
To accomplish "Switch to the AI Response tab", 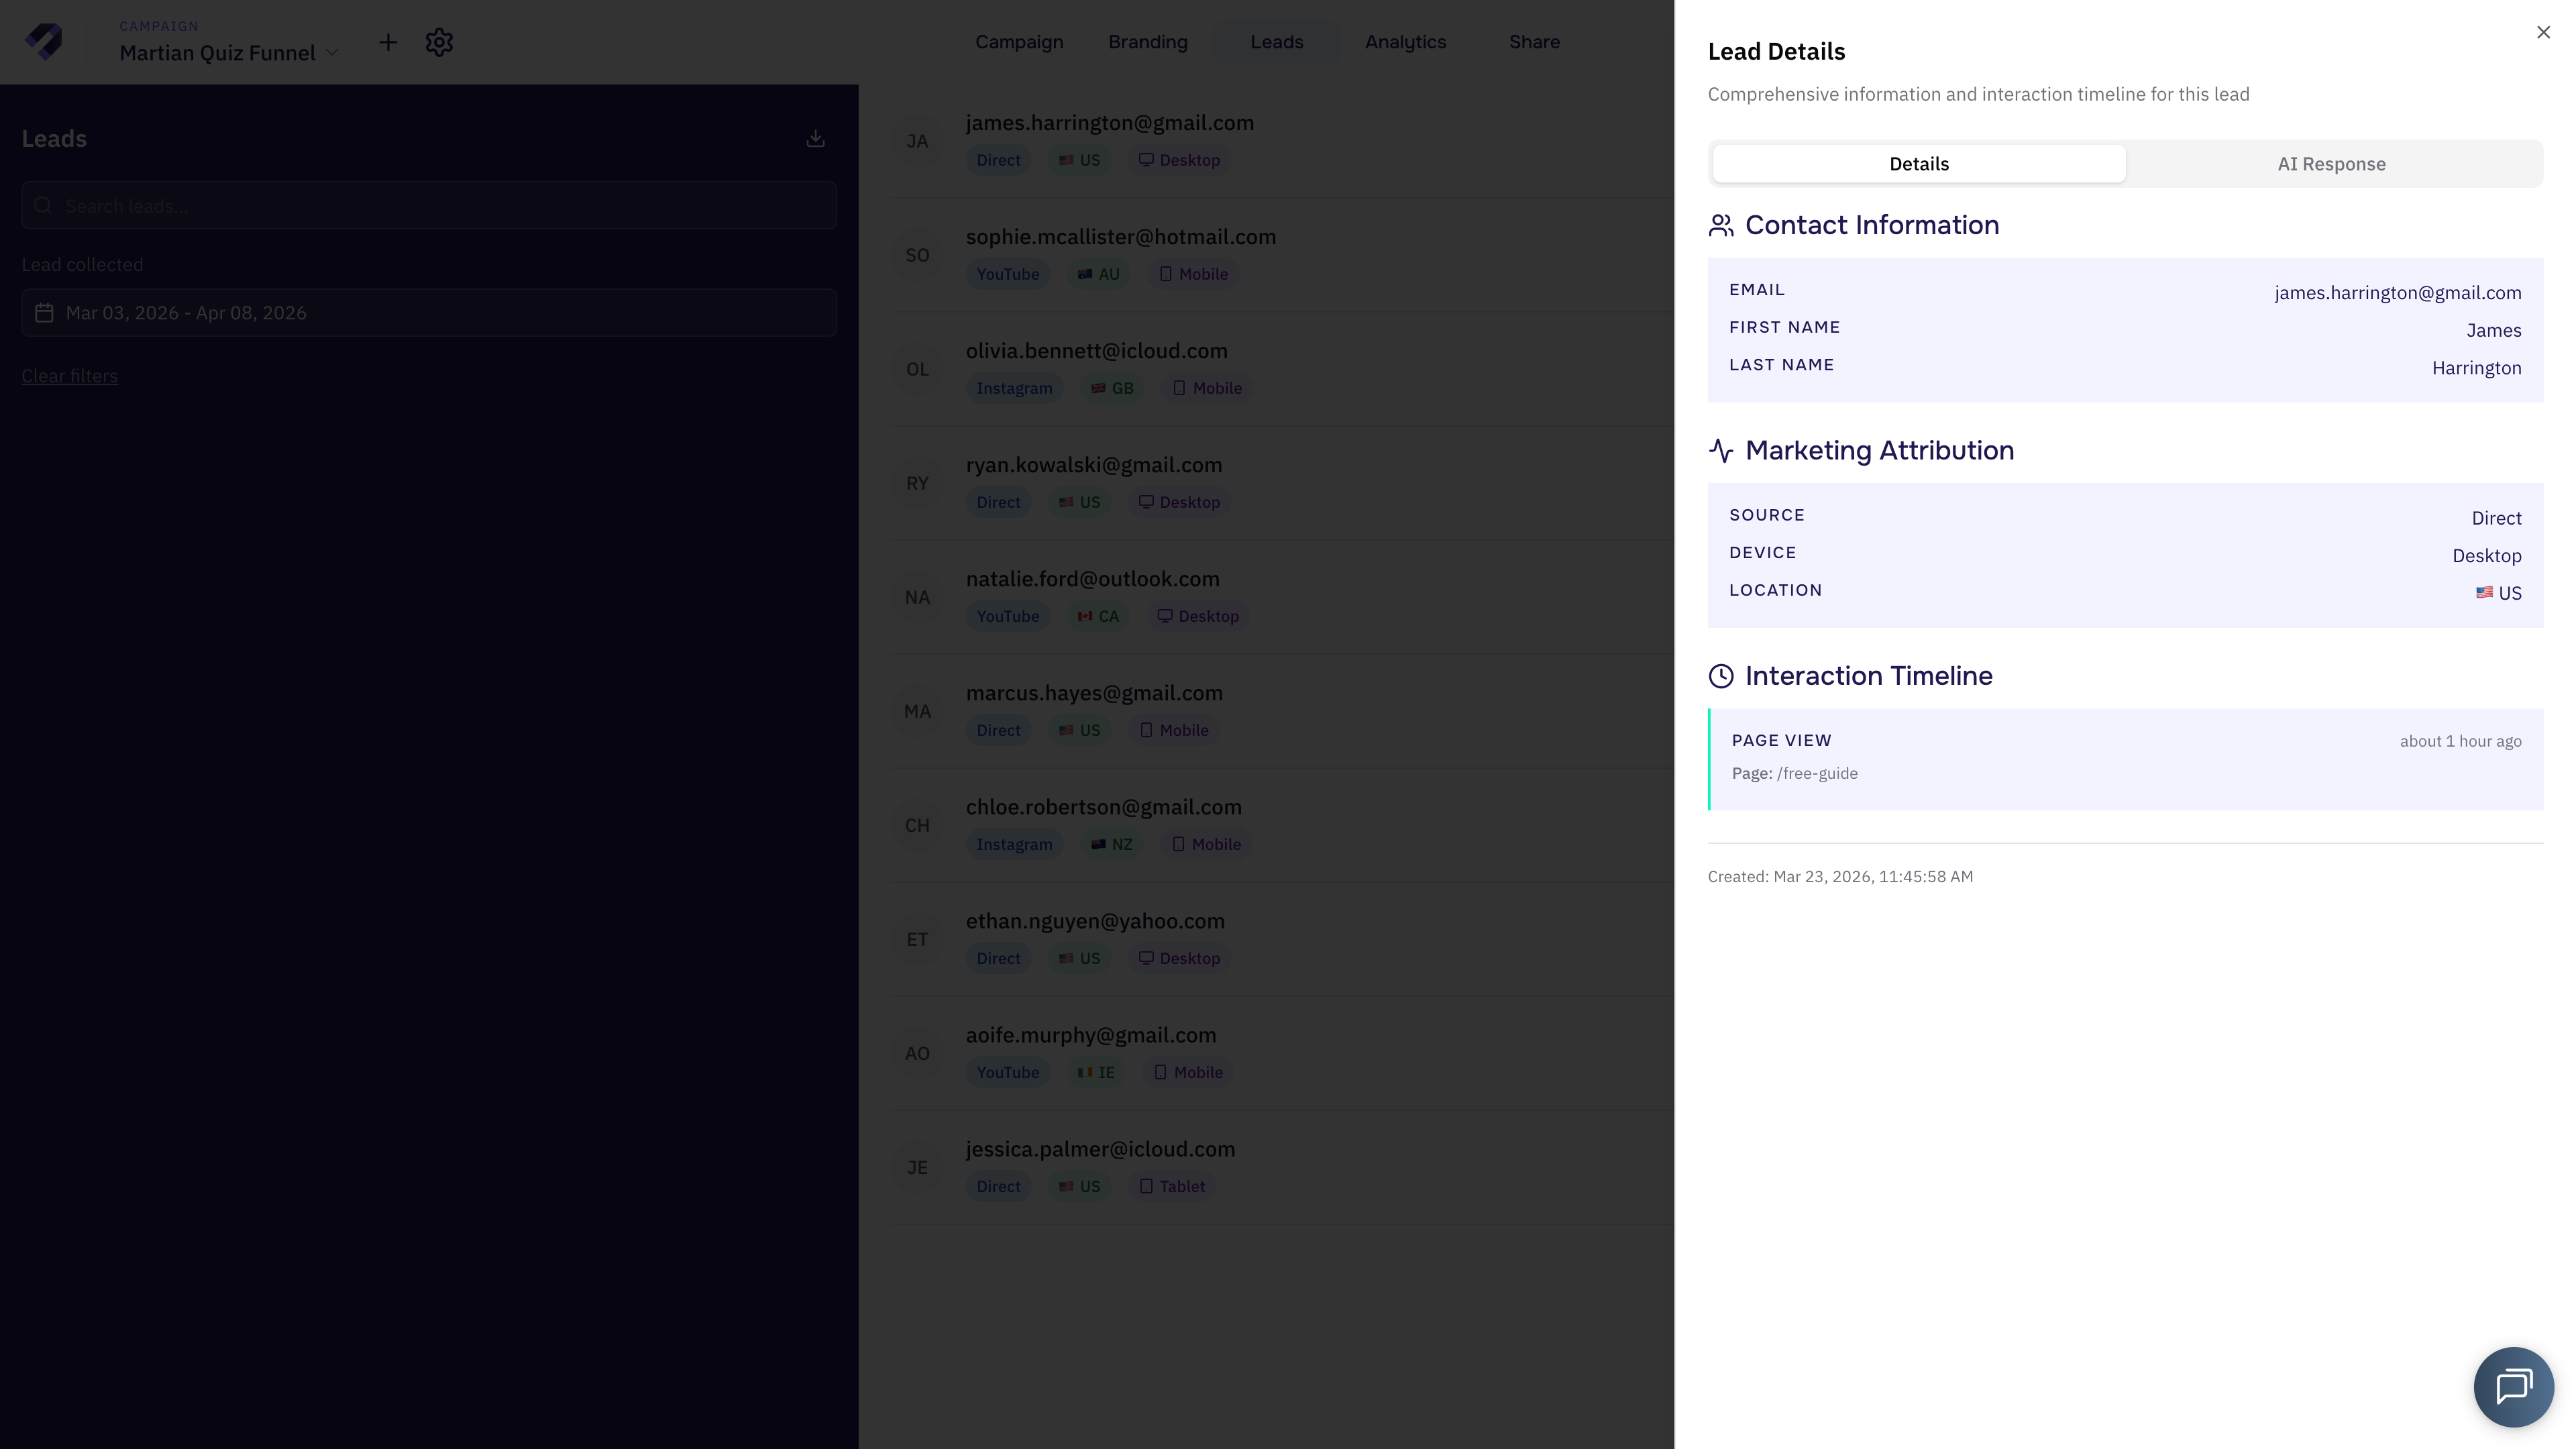I will (2331, 164).
